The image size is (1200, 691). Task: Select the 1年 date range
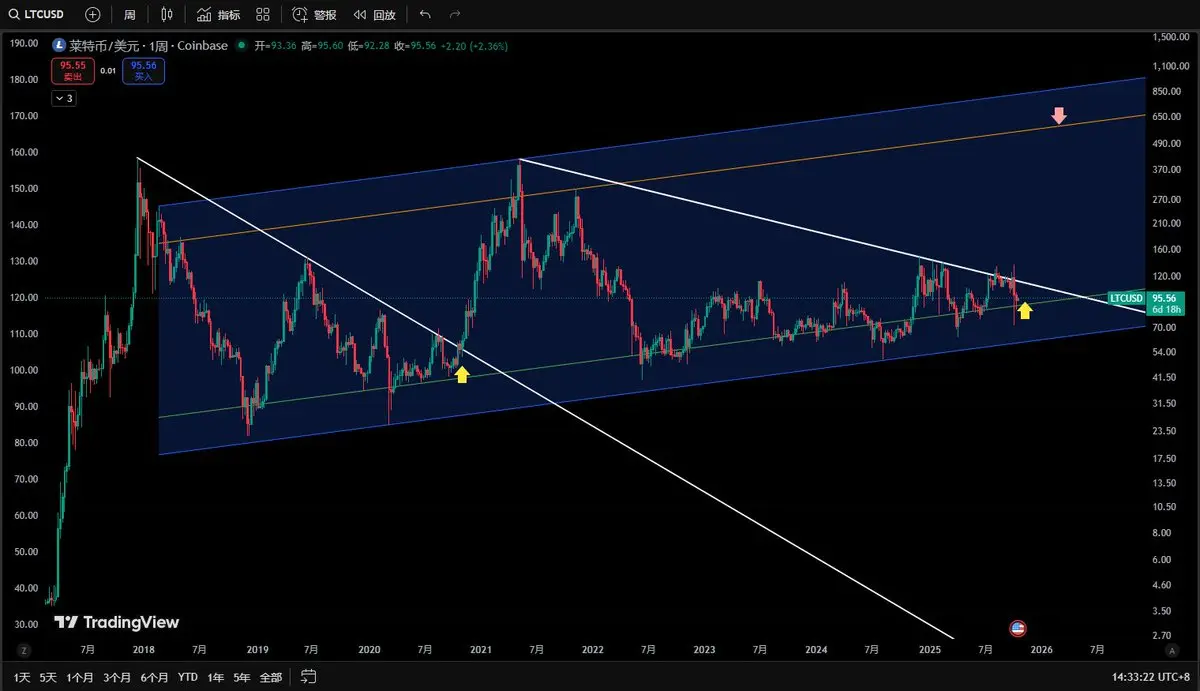216,677
